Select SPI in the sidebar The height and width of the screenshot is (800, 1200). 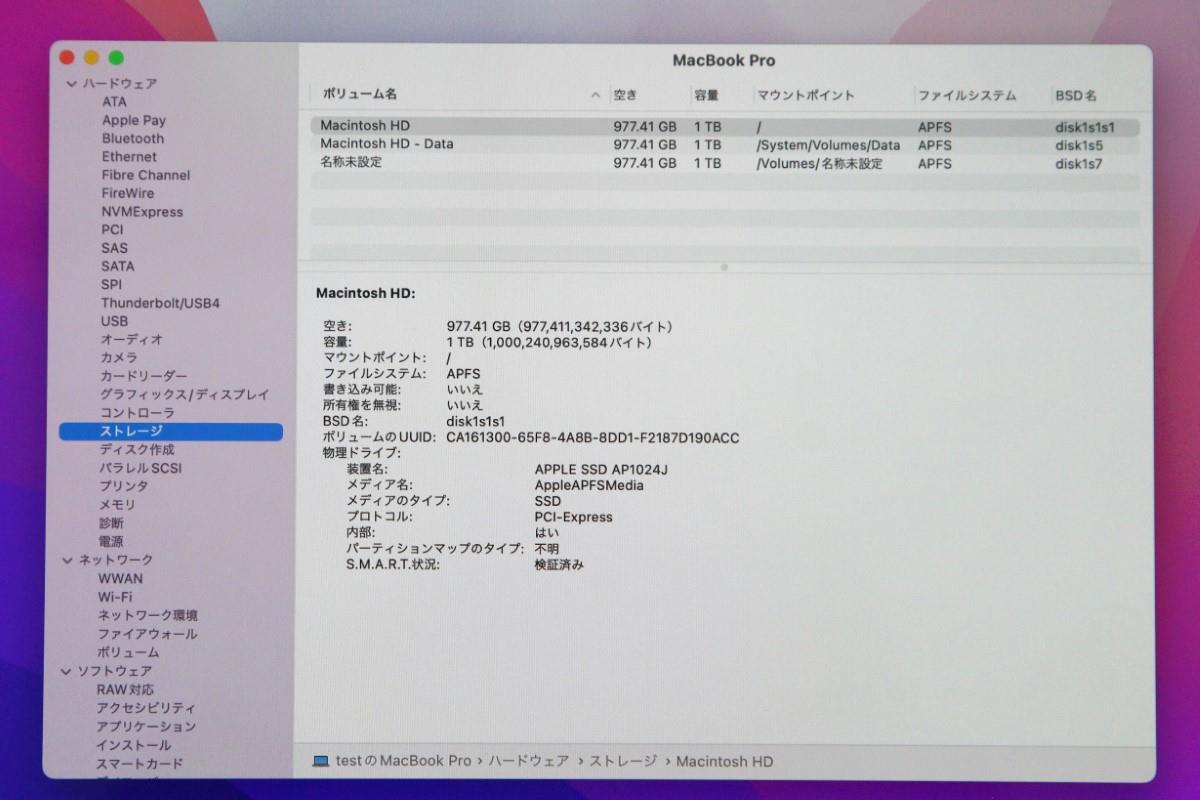point(111,284)
